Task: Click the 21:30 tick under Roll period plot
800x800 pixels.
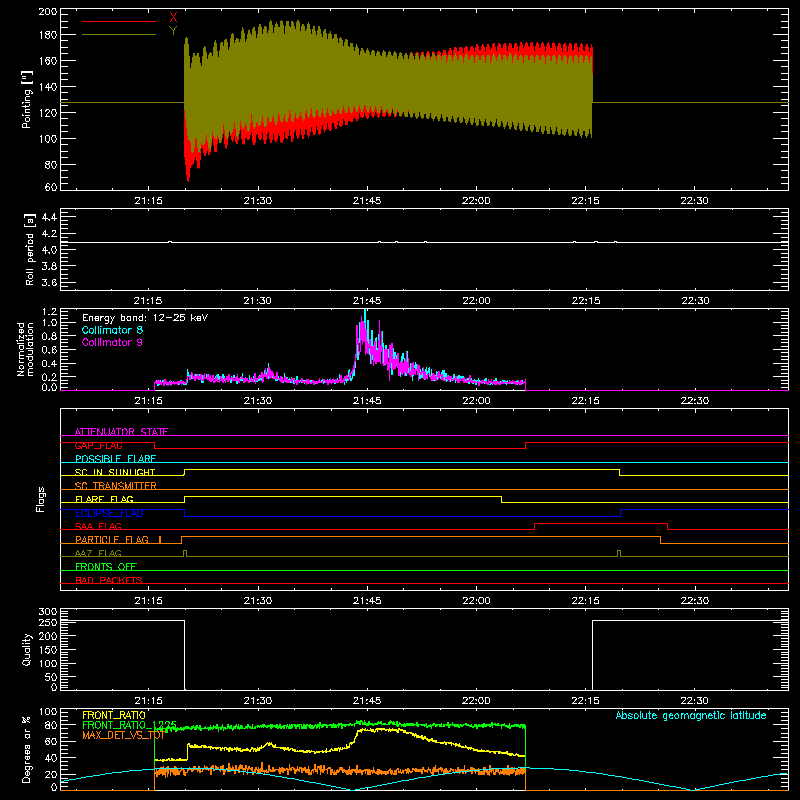Action: click(258, 301)
